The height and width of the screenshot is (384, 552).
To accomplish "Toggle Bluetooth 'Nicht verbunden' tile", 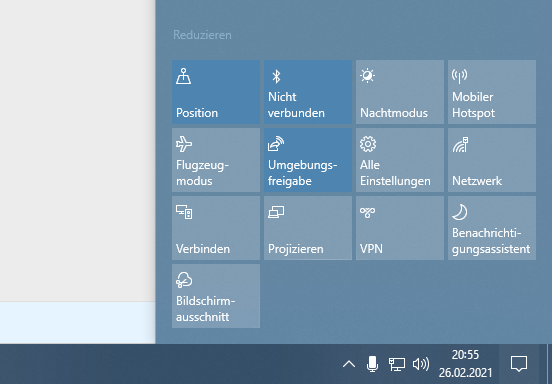I will [308, 92].
